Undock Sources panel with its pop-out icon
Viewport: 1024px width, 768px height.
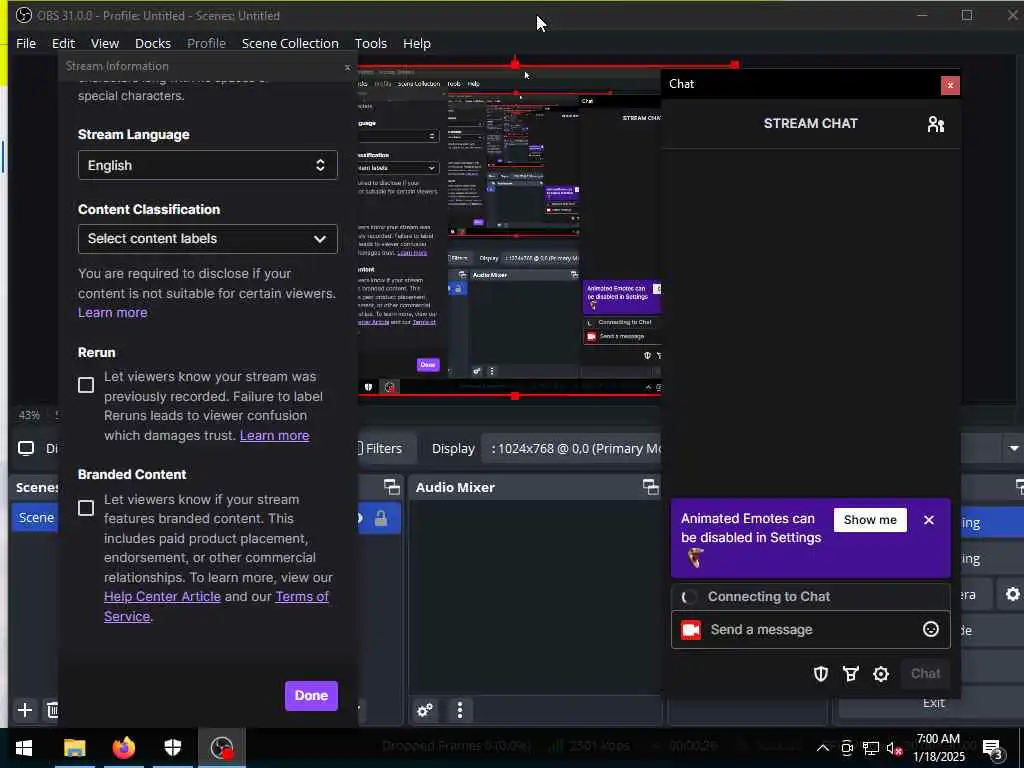point(391,487)
